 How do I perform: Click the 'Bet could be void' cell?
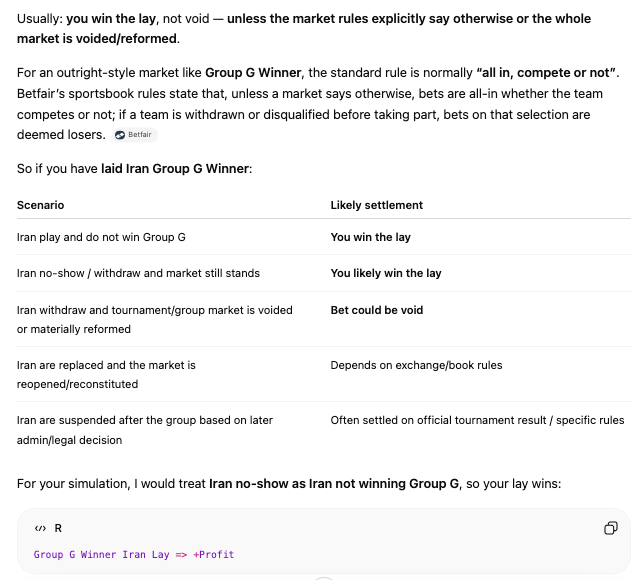pos(376,310)
